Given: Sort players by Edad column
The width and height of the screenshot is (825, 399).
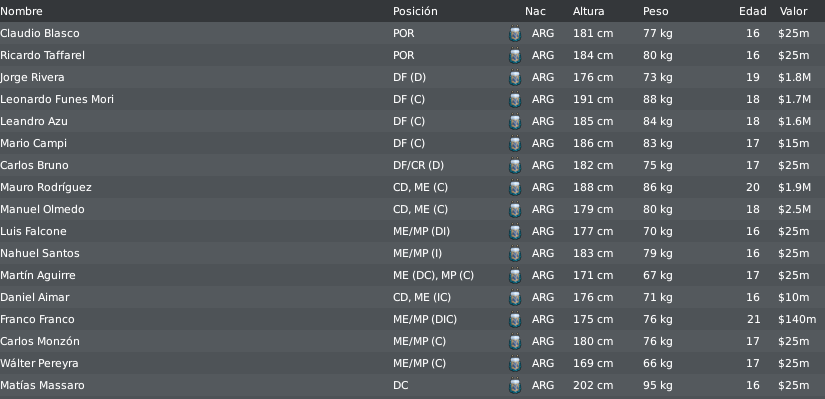Looking at the screenshot, I should point(752,11).
